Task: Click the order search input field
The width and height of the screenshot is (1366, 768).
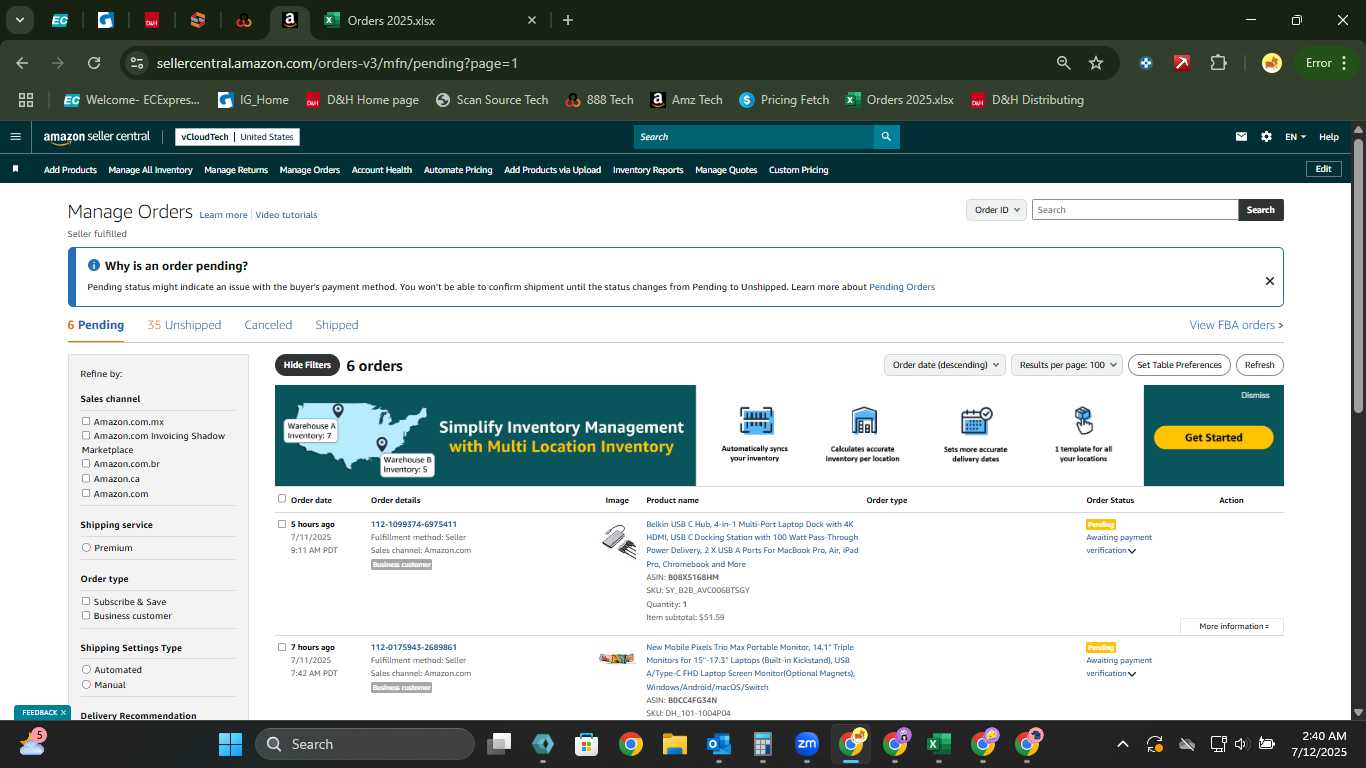Action: [1135, 210]
